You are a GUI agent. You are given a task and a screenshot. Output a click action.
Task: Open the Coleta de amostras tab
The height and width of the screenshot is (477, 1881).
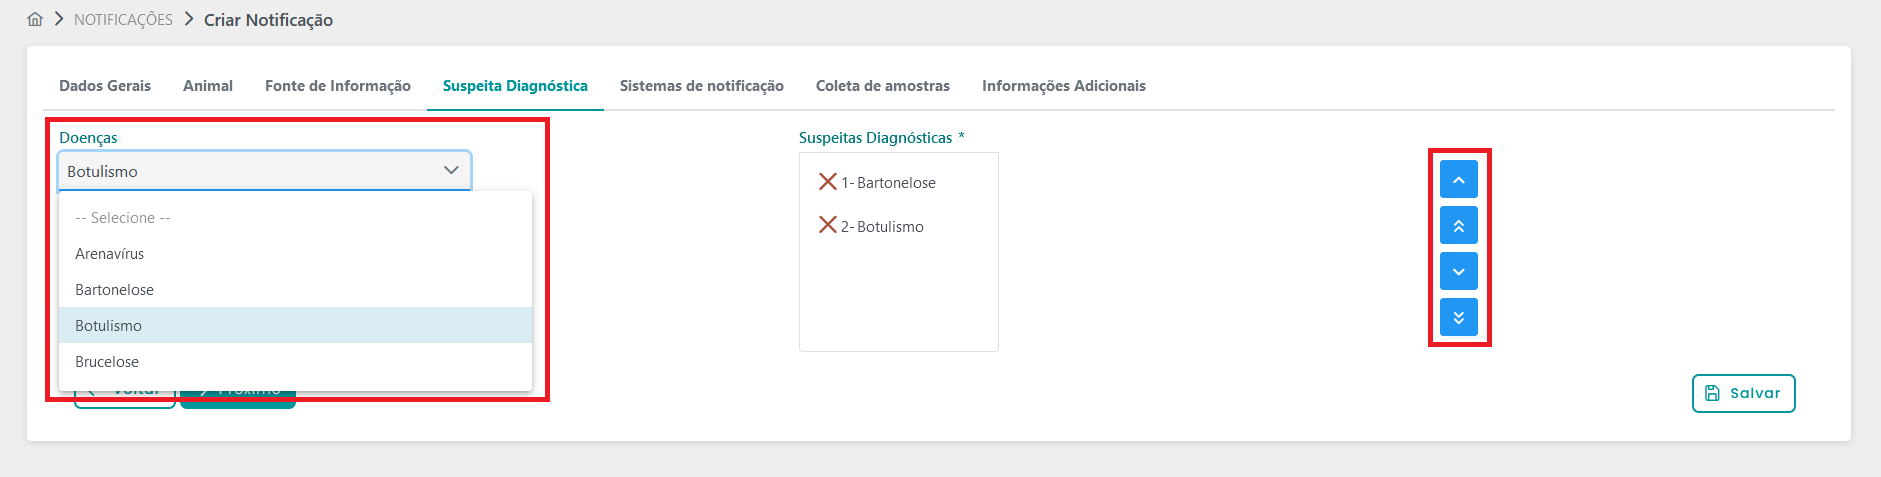pyautogui.click(x=883, y=86)
